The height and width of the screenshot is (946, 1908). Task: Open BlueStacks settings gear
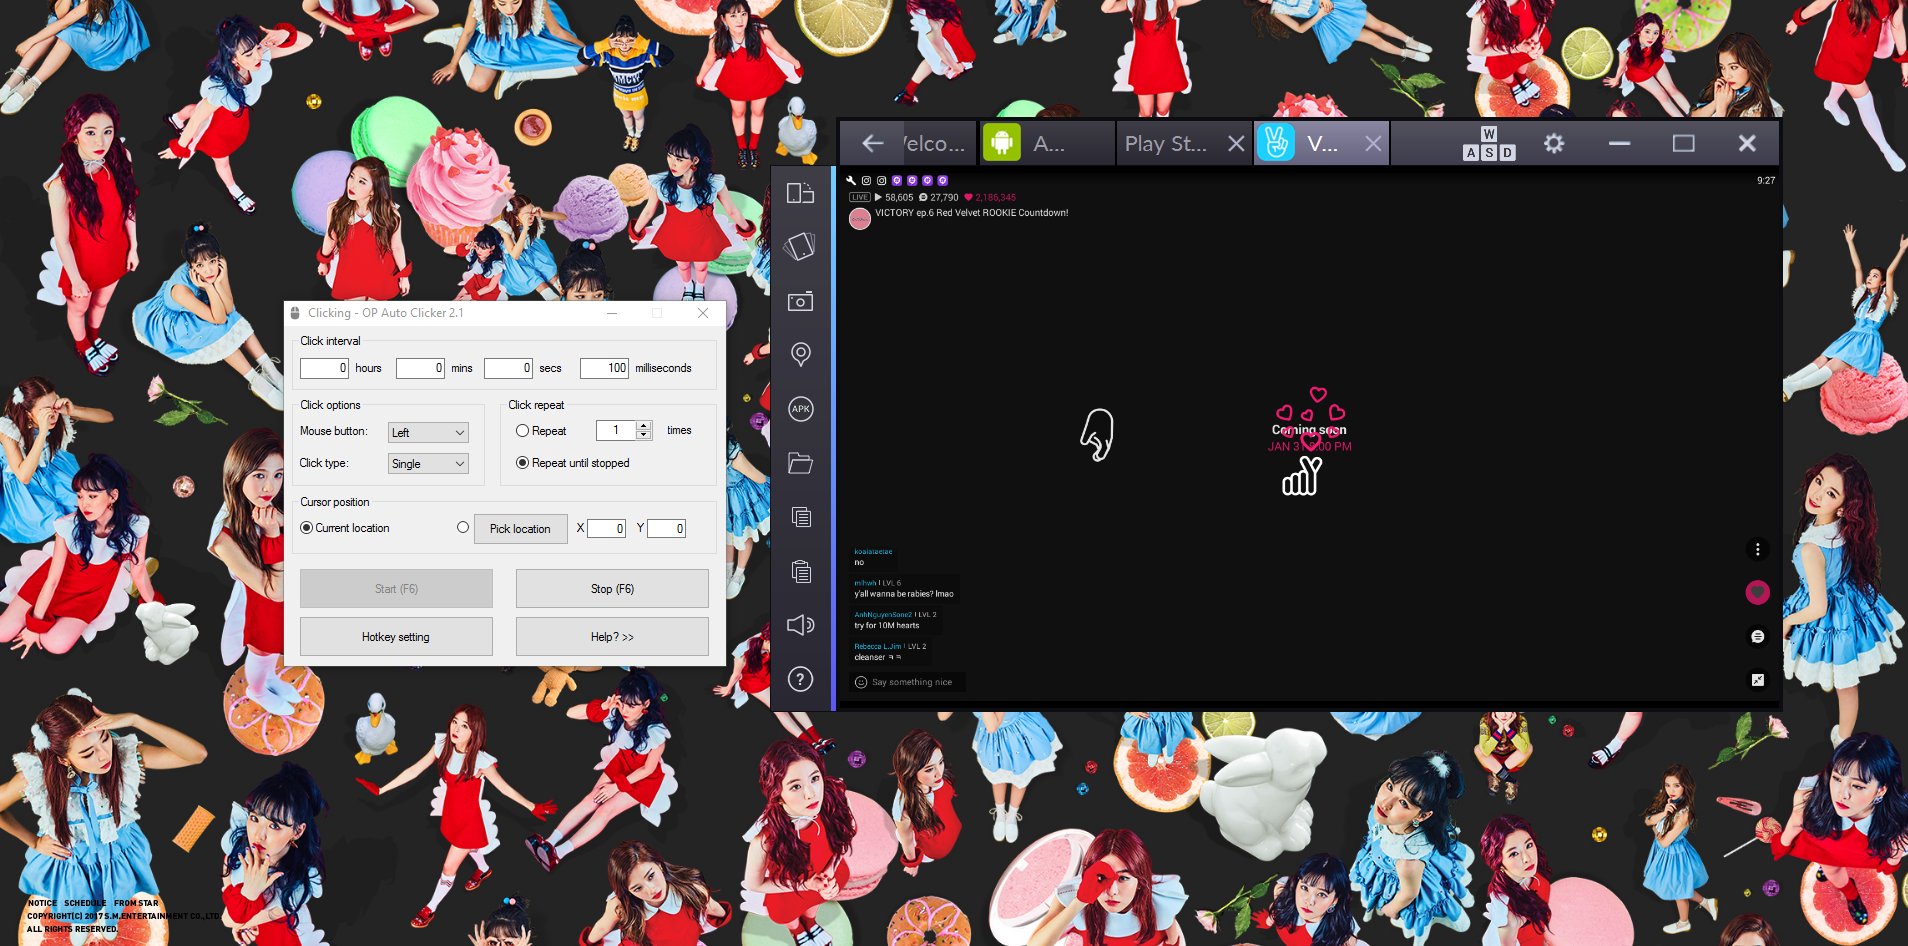click(1553, 144)
